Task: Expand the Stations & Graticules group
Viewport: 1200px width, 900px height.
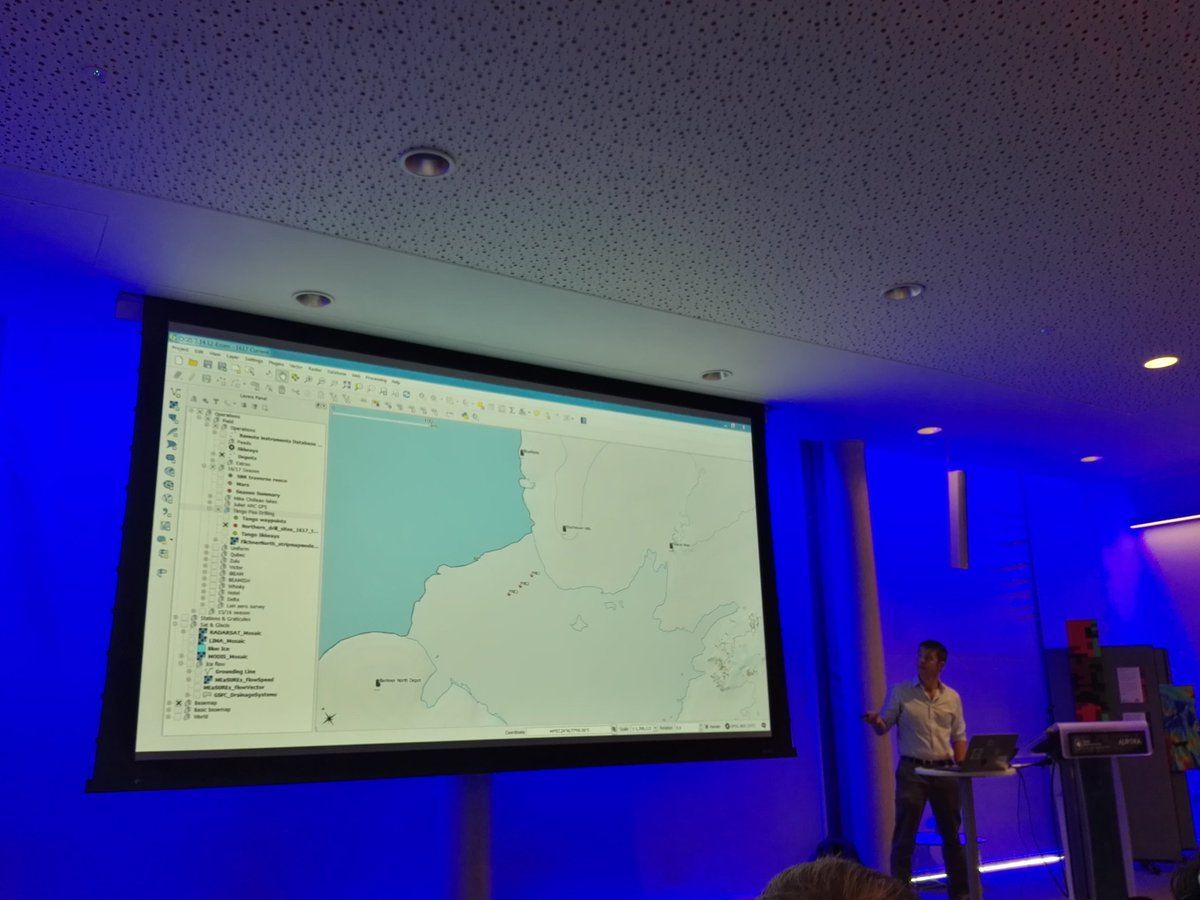Action: tap(176, 619)
